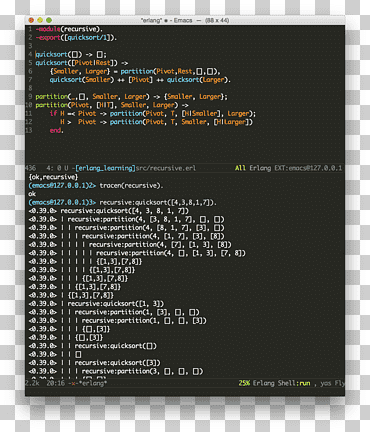Image resolution: width=370 pixels, height=432 pixels.
Task: Click the {ok,recursive} shell output
Action: [x=53, y=177]
